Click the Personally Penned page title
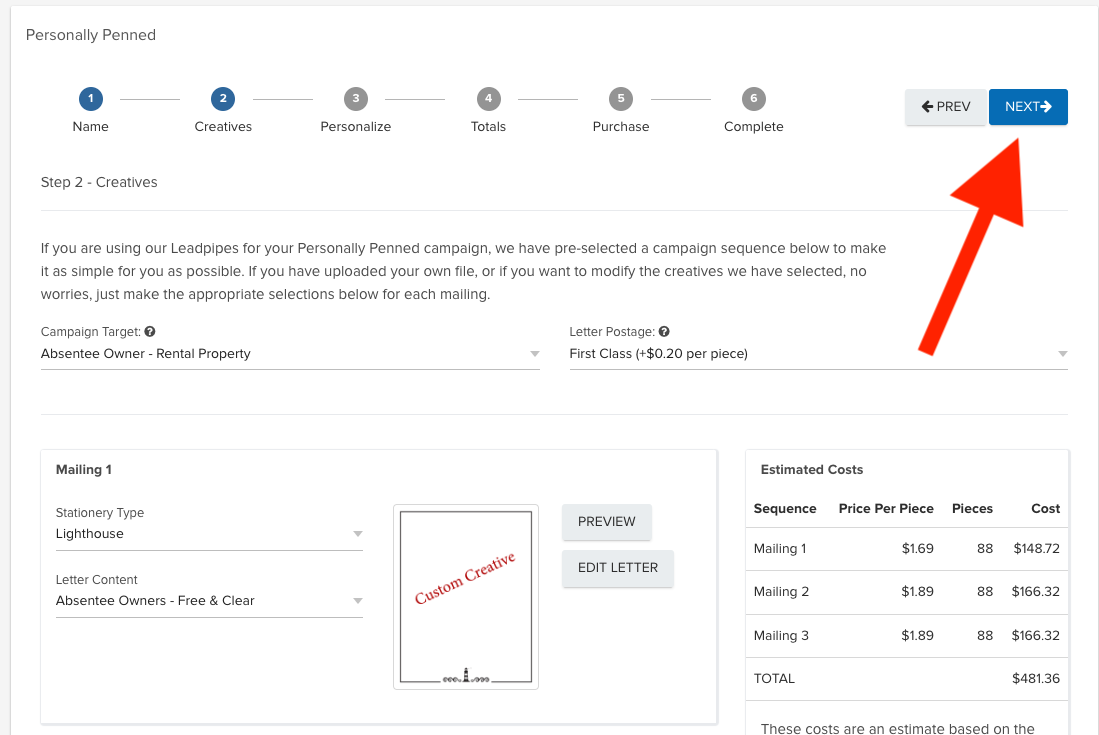 90,35
